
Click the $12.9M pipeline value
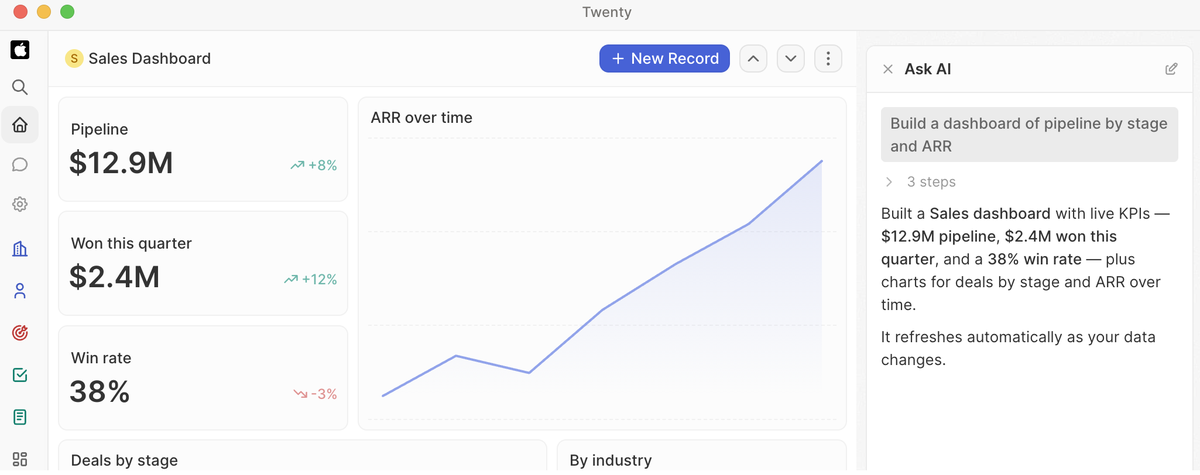coord(121,162)
